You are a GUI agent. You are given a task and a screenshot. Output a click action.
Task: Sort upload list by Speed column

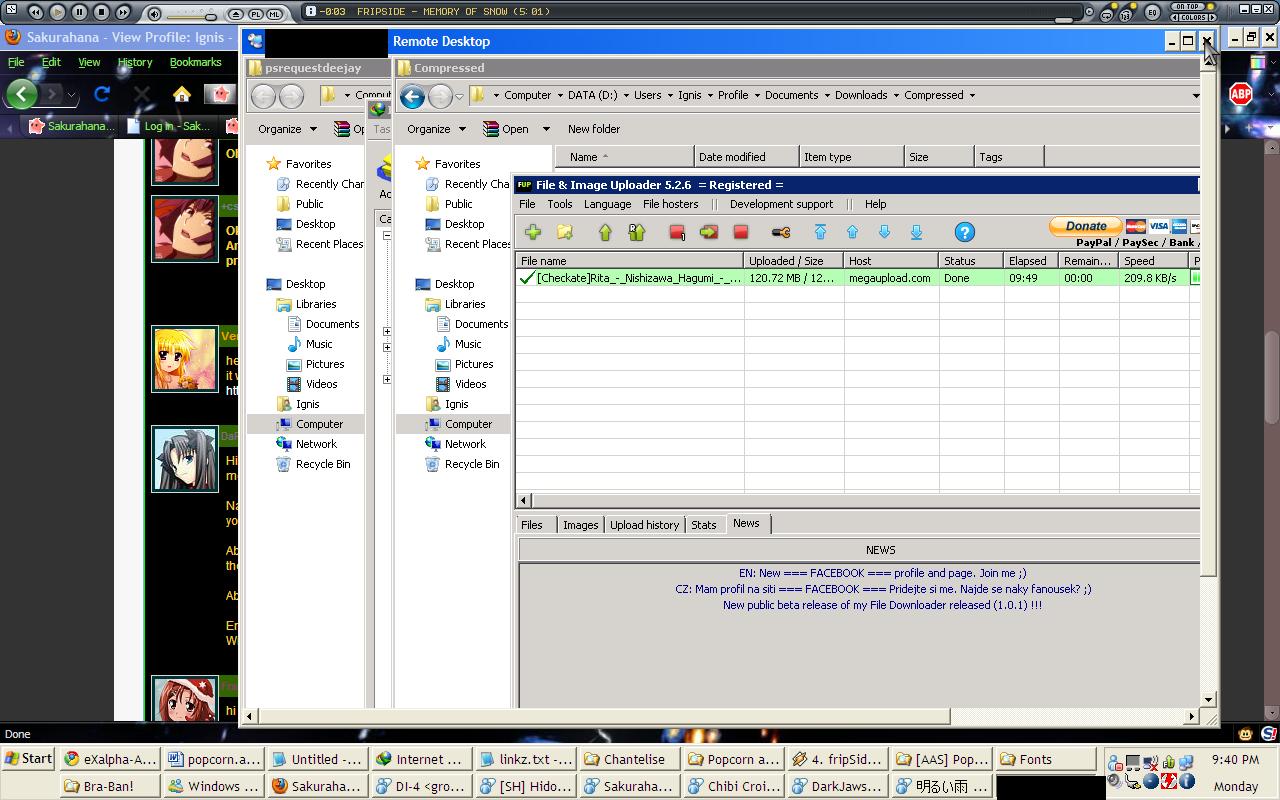[x=1153, y=261]
